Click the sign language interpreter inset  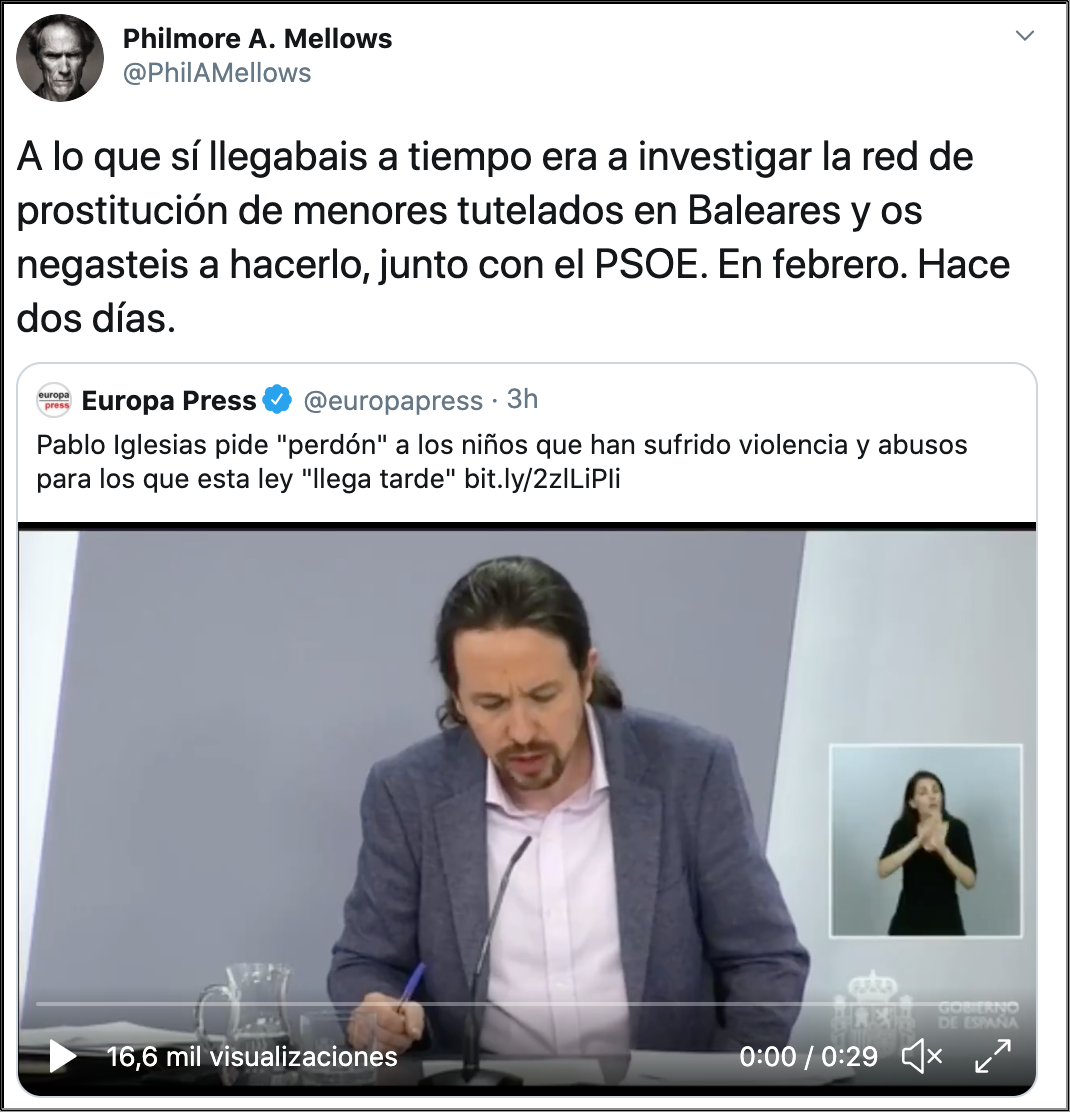(x=926, y=841)
